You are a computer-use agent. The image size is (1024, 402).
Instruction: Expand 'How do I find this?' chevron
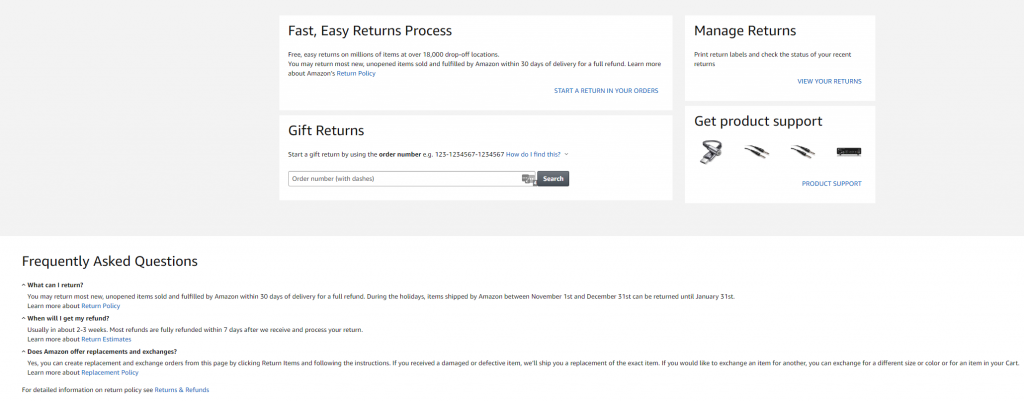click(x=566, y=155)
